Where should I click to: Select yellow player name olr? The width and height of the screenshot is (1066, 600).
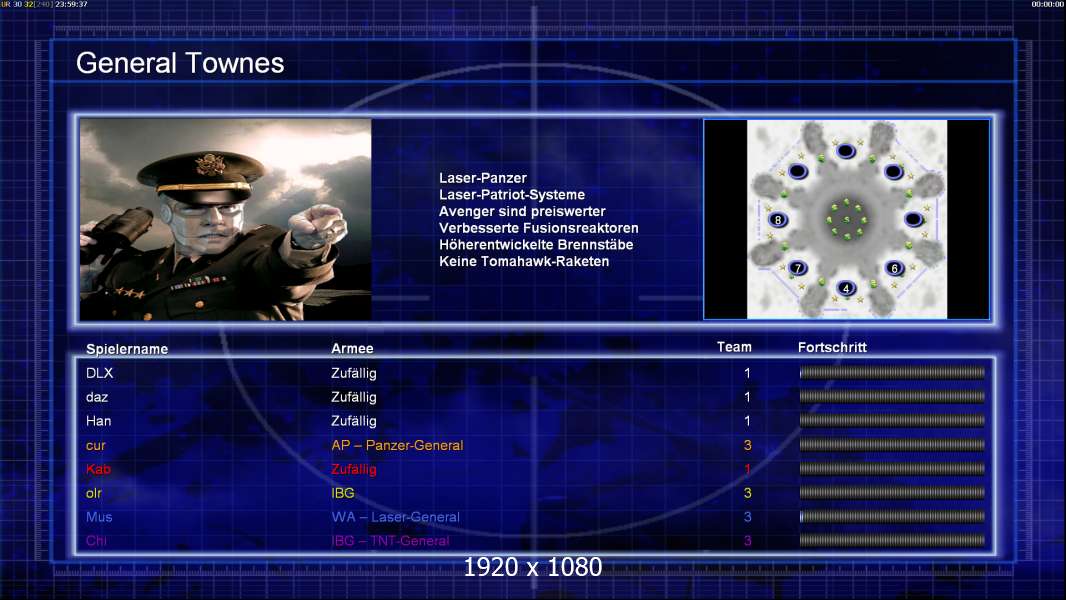point(94,493)
